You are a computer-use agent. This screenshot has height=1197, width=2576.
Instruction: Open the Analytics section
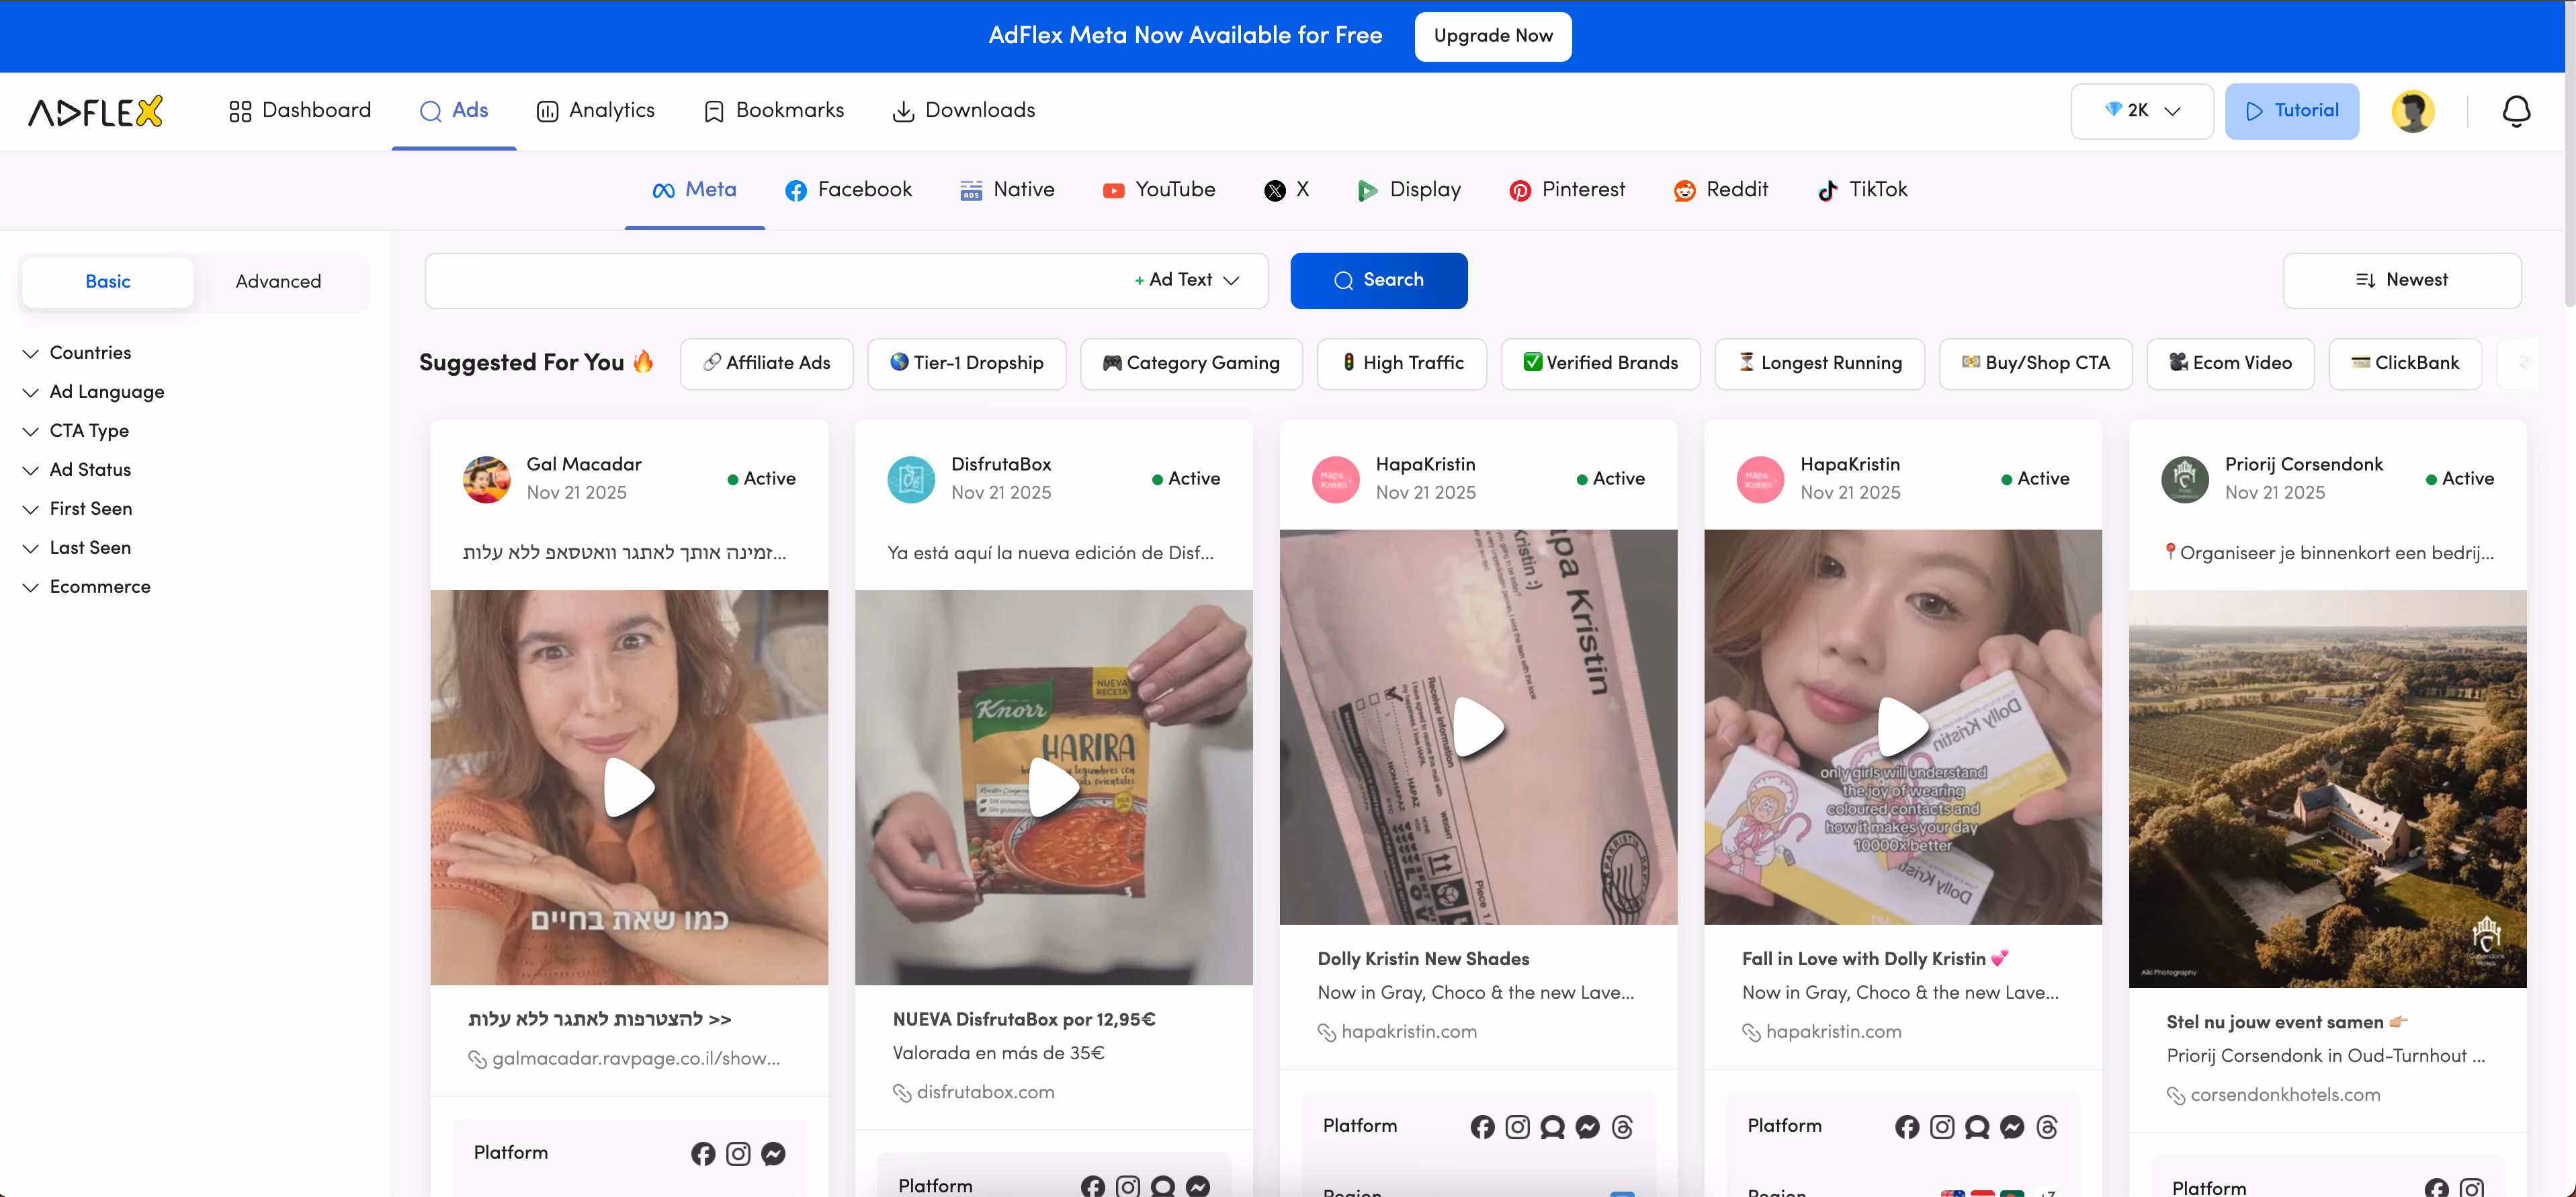pyautogui.click(x=595, y=111)
